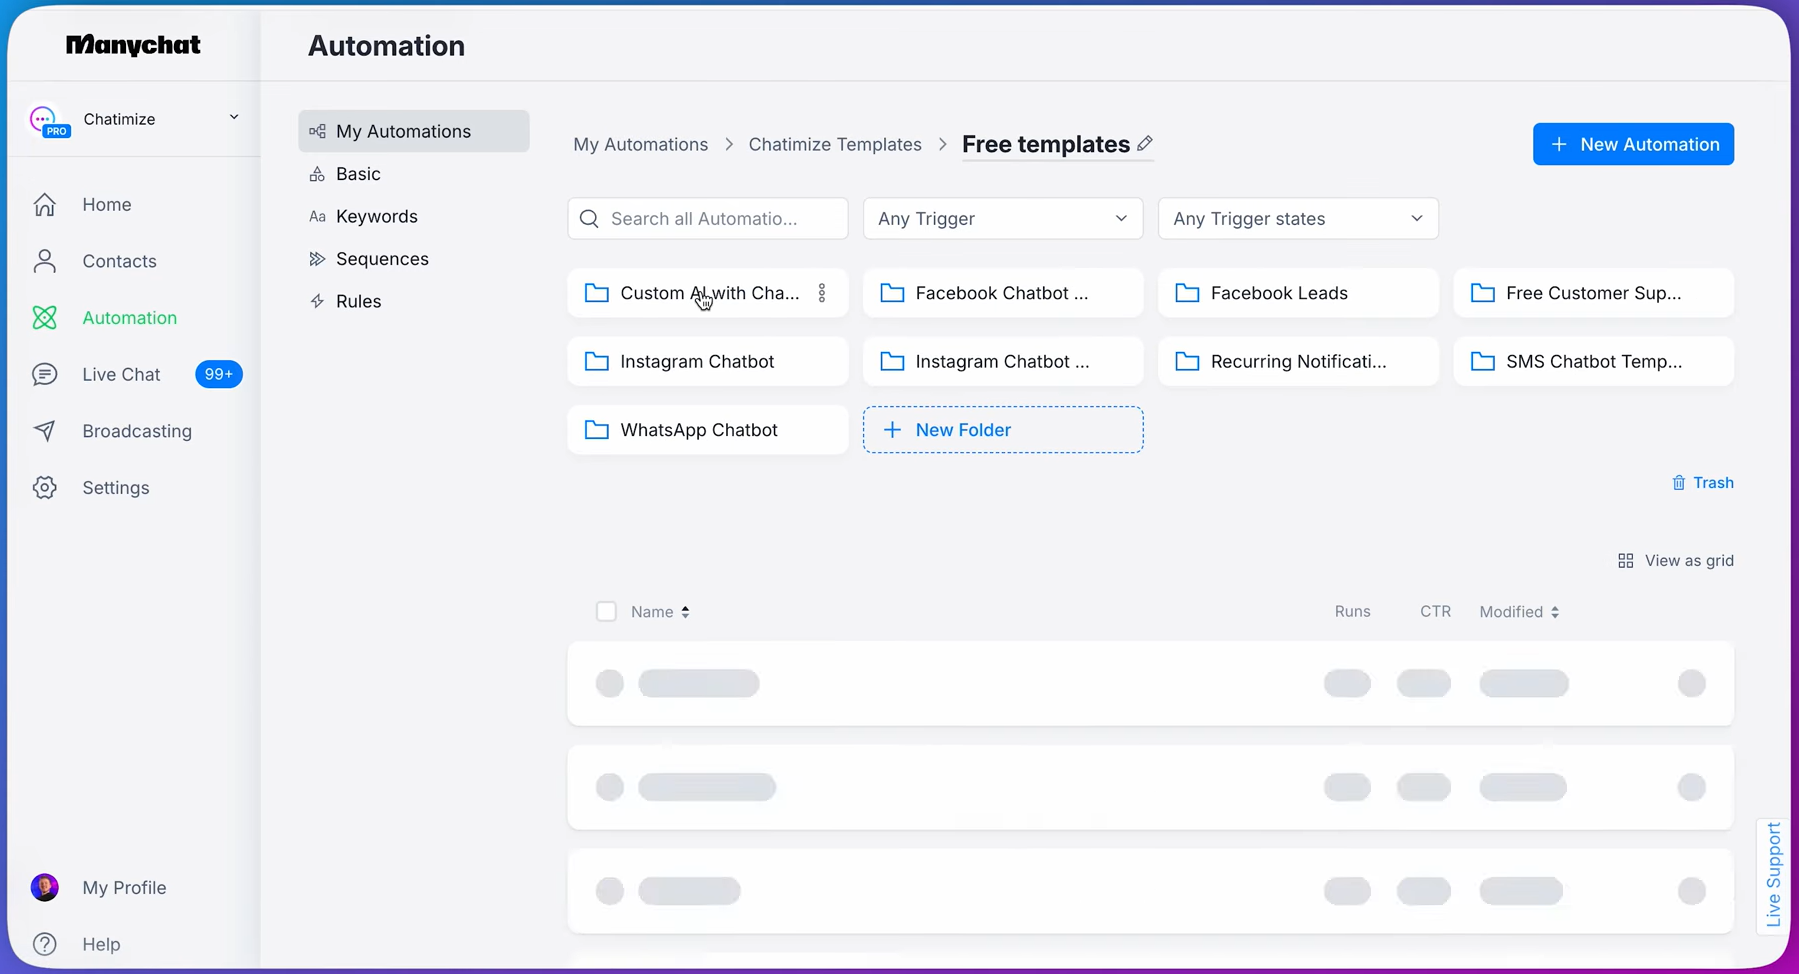Expand the Chatimize account switcher

[233, 118]
